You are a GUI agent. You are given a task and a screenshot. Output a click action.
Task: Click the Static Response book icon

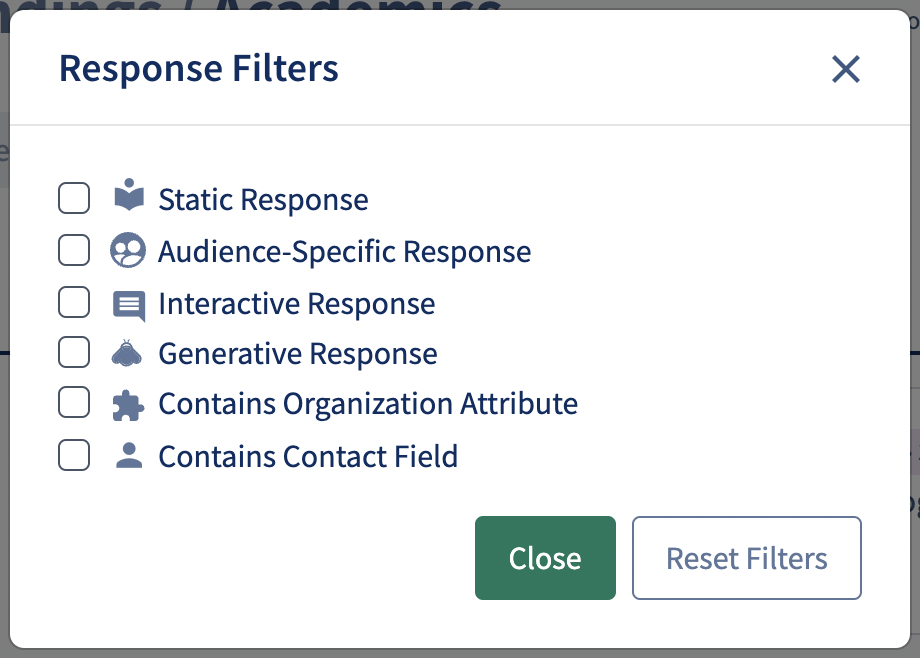pos(128,196)
